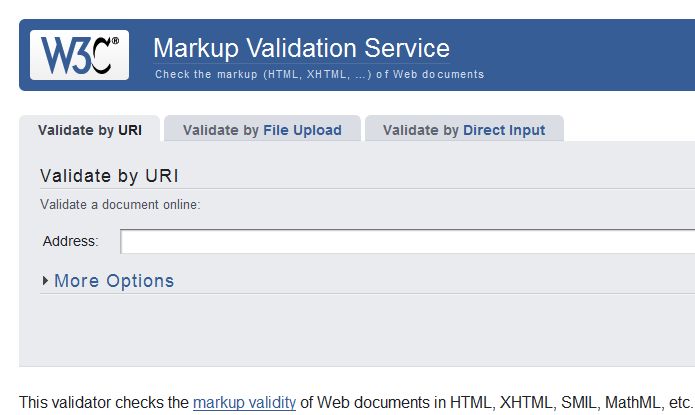The width and height of the screenshot is (695, 415).
Task: Click the Address field label
Action: click(71, 241)
